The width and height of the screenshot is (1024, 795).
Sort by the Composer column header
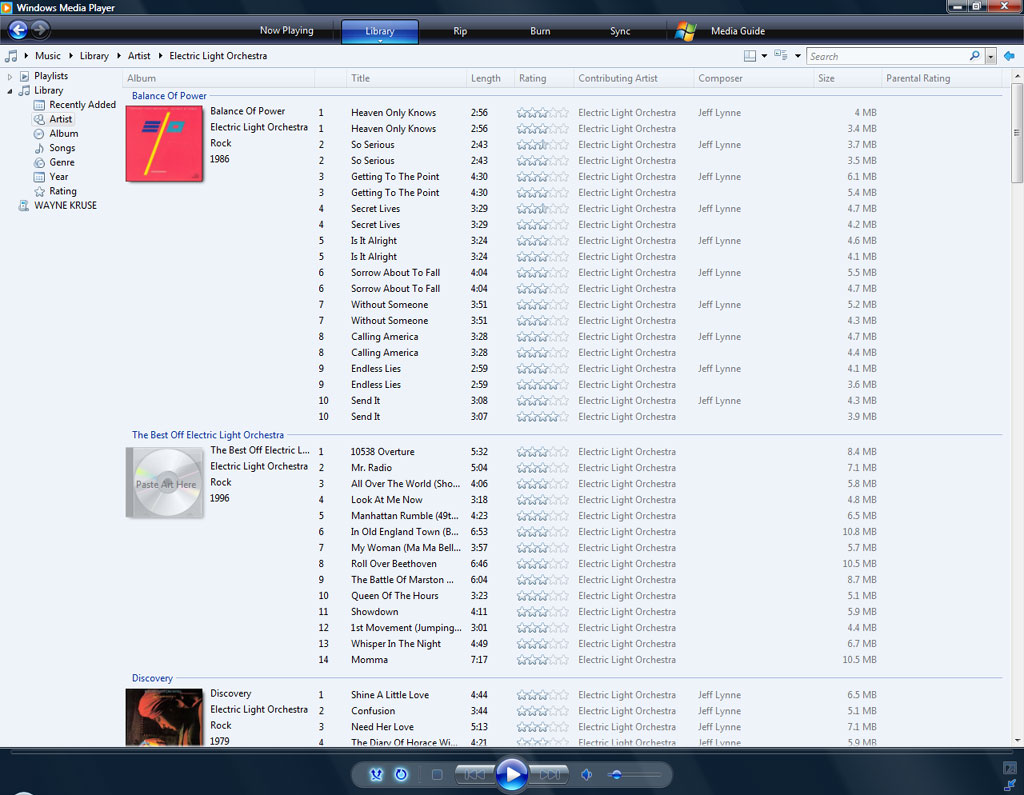click(753, 78)
